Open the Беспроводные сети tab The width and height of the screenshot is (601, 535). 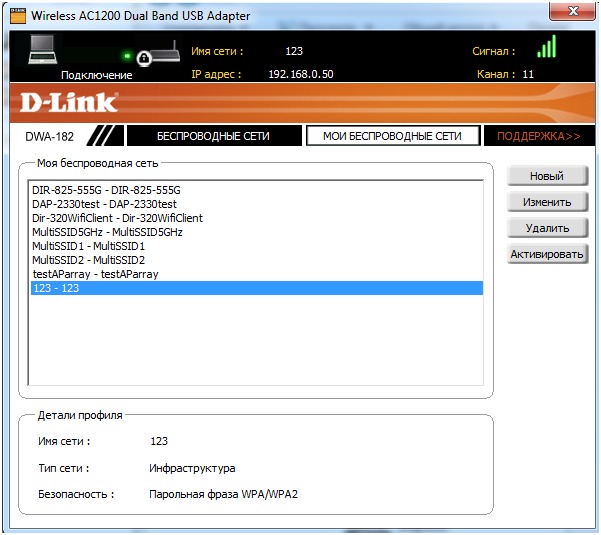[x=213, y=136]
